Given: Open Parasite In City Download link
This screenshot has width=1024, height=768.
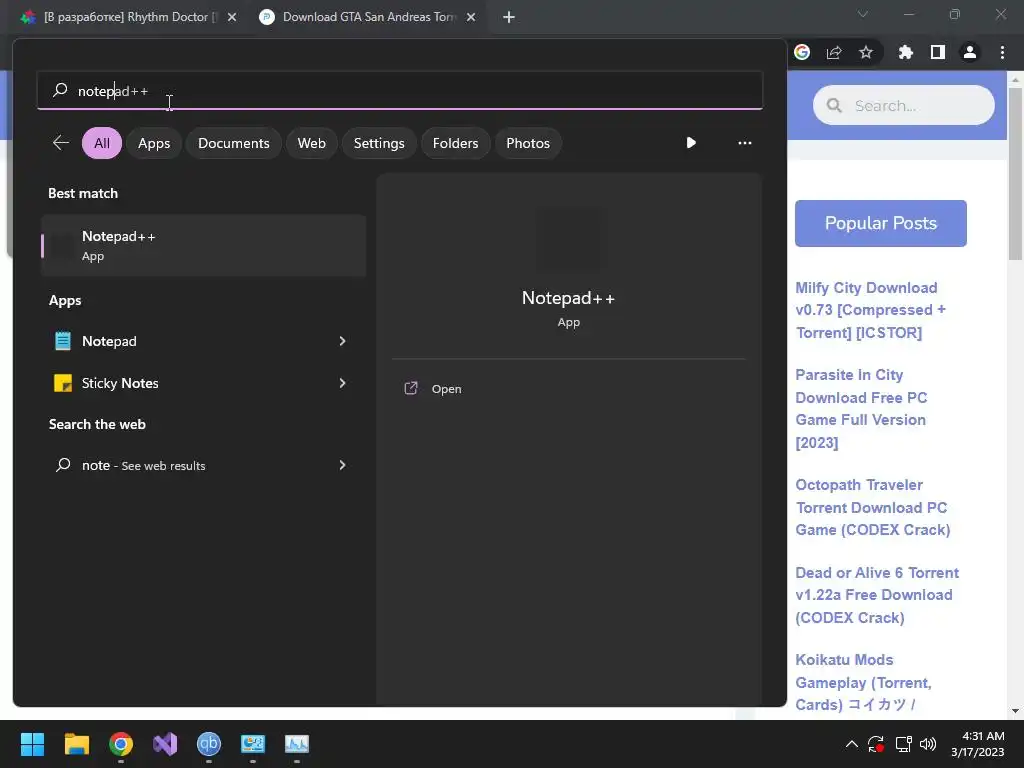Looking at the screenshot, I should (861, 408).
